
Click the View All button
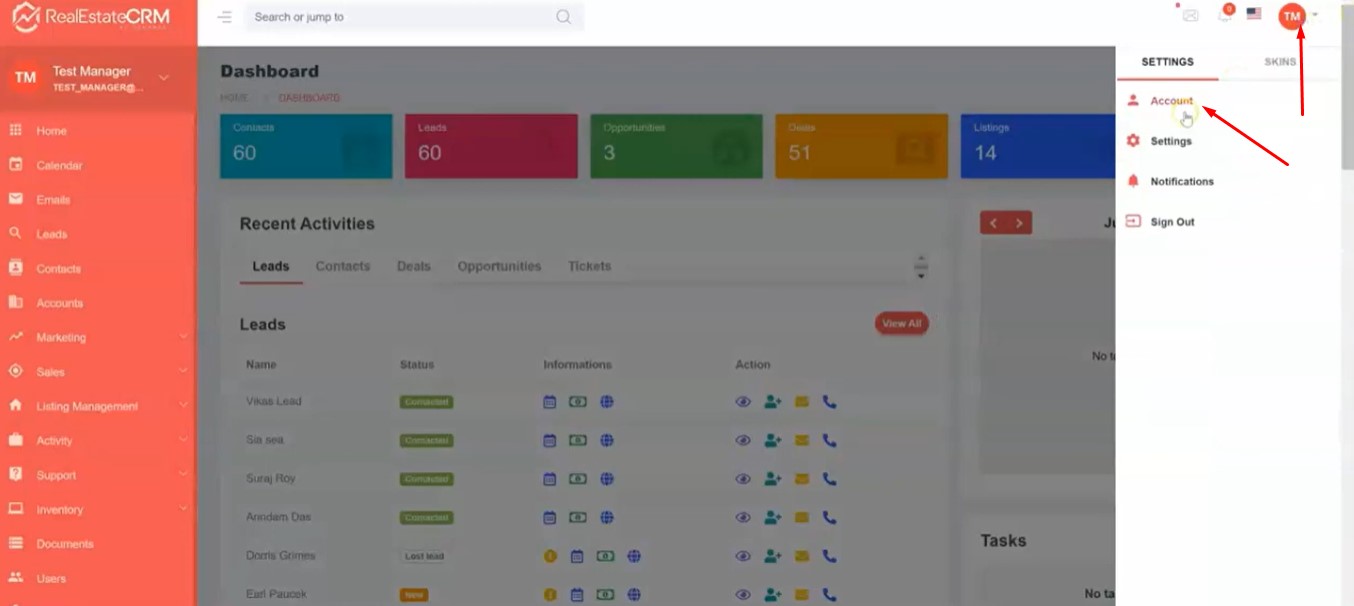[901, 323]
